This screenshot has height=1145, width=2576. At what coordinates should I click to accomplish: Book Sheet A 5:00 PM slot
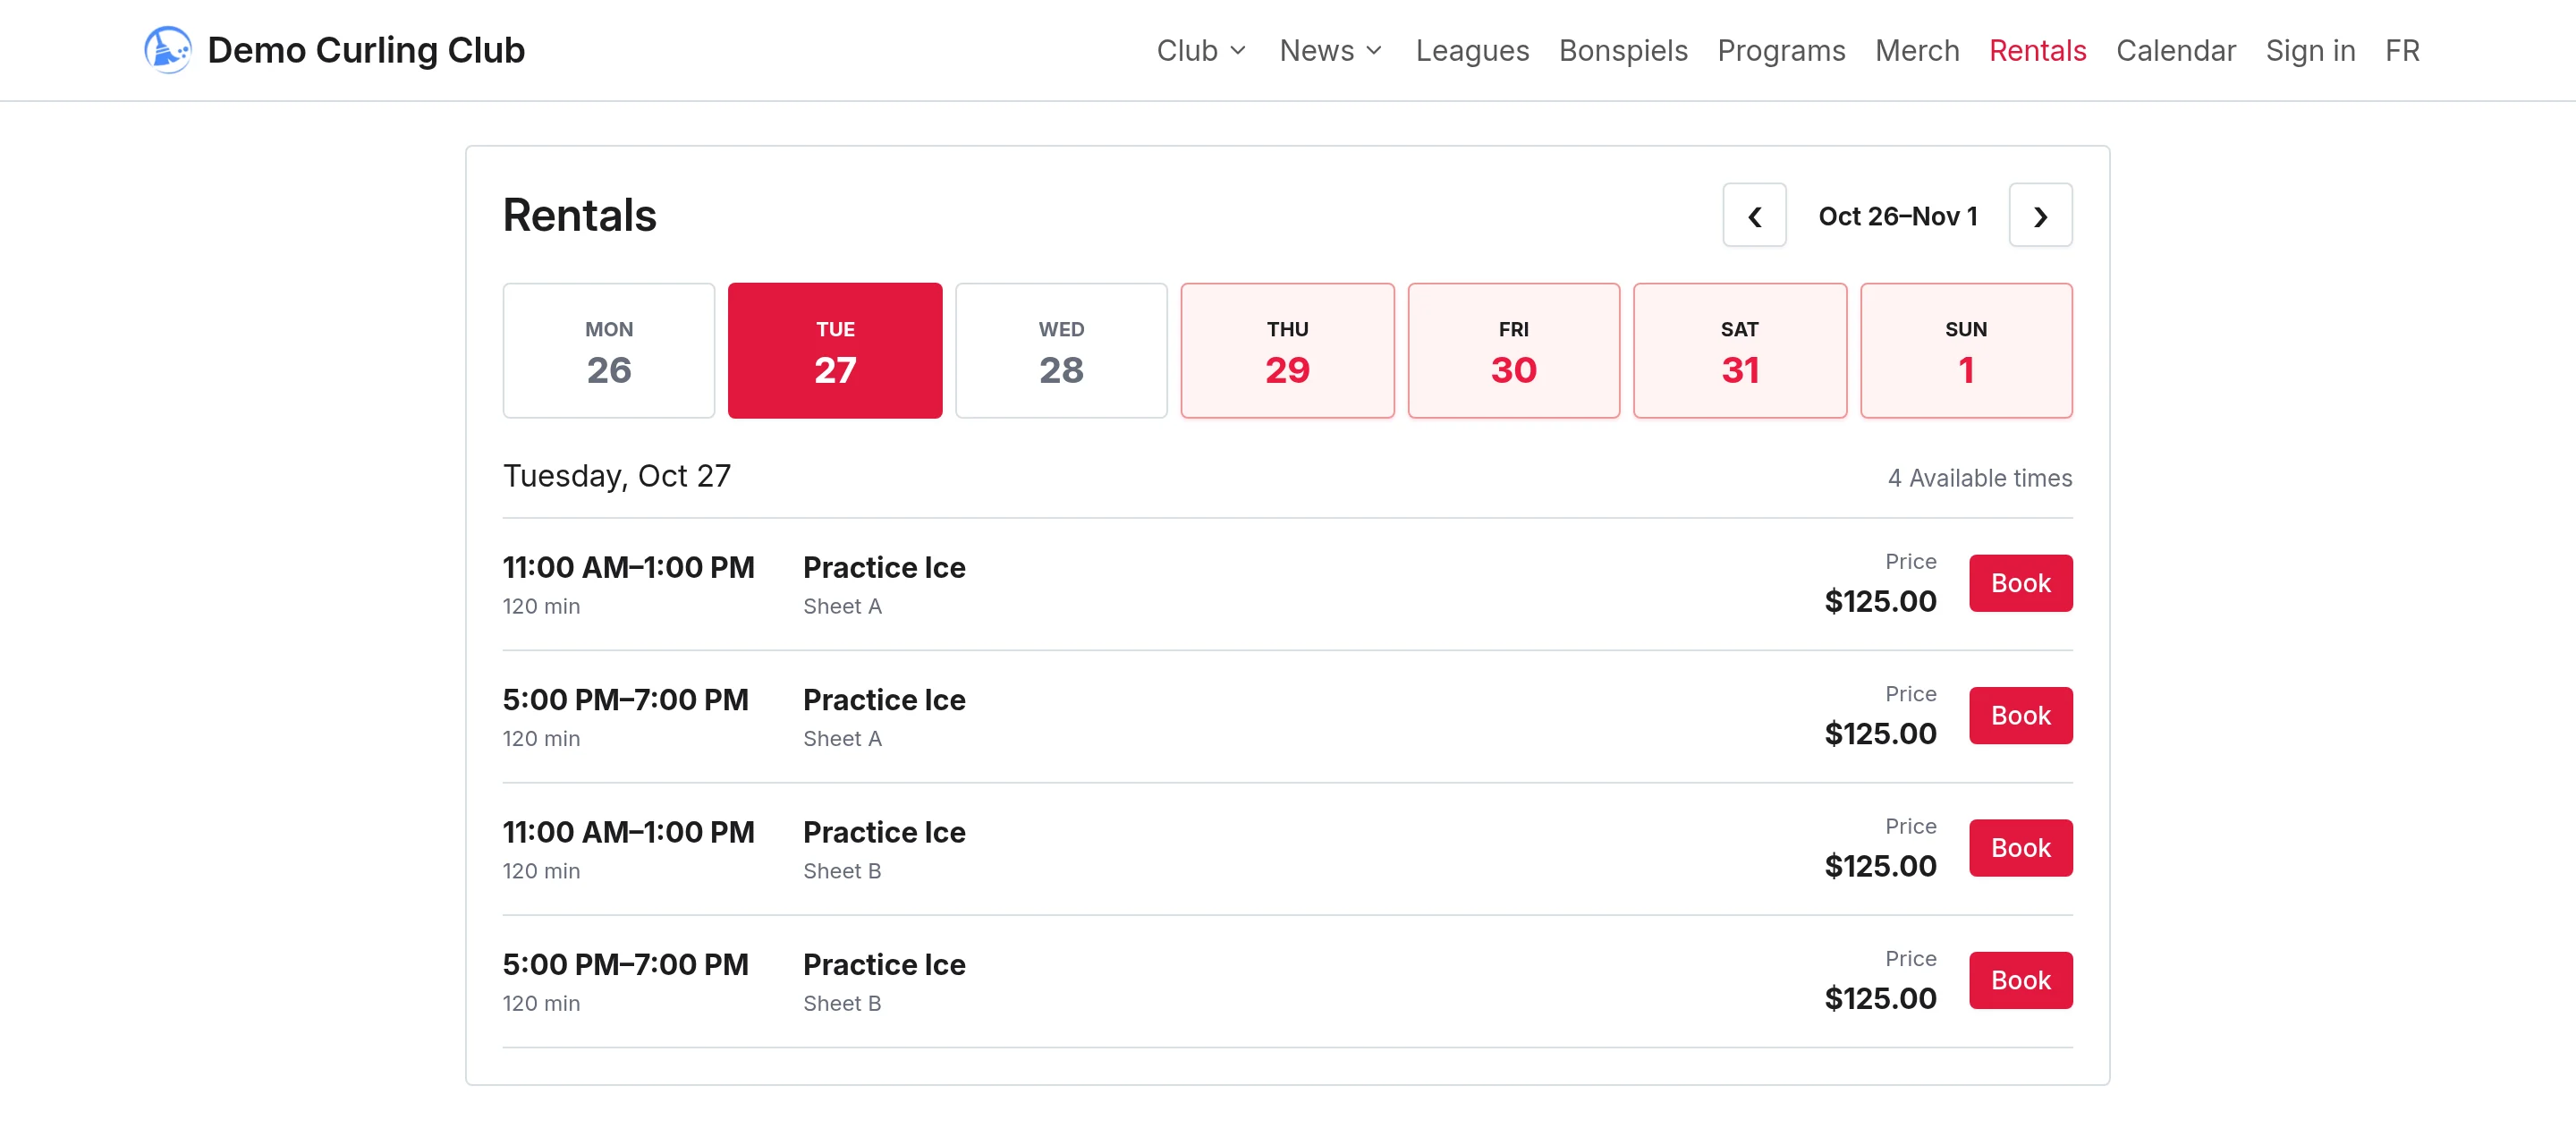click(2021, 715)
